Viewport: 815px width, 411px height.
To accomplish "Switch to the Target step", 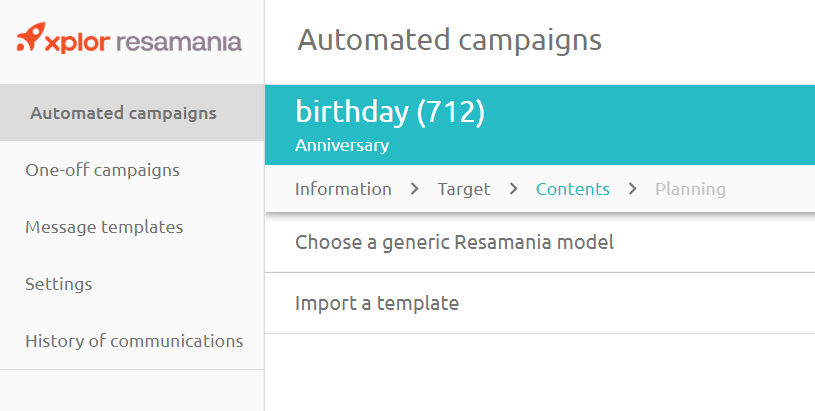I will (464, 189).
